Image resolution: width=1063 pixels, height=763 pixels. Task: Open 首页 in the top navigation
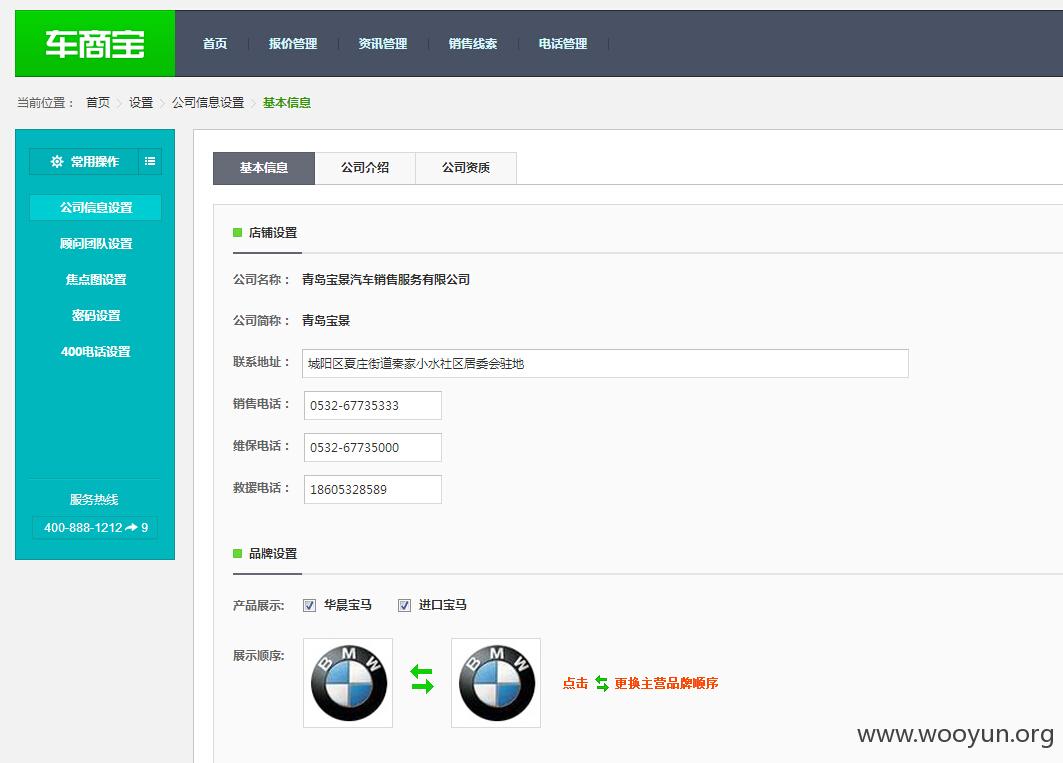coord(215,43)
